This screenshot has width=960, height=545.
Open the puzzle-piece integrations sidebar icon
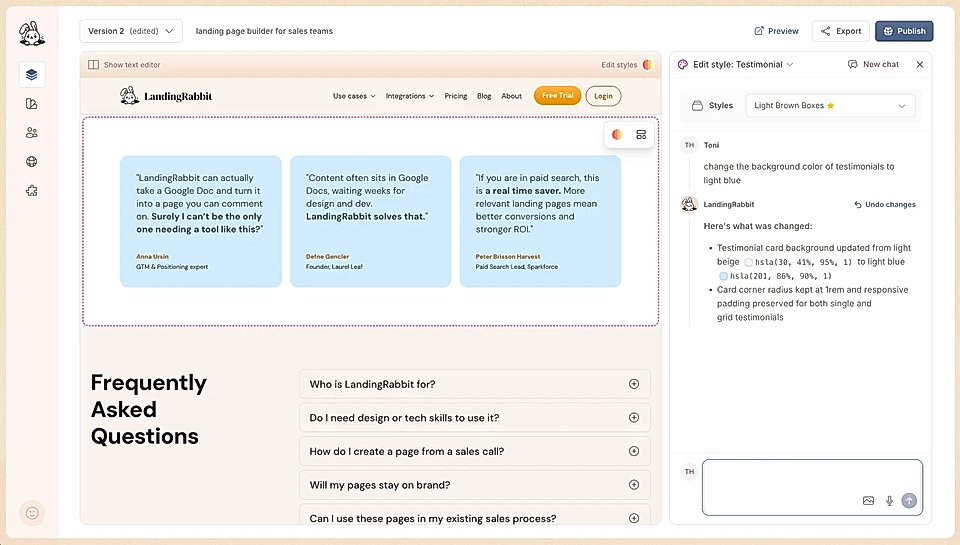(32, 191)
